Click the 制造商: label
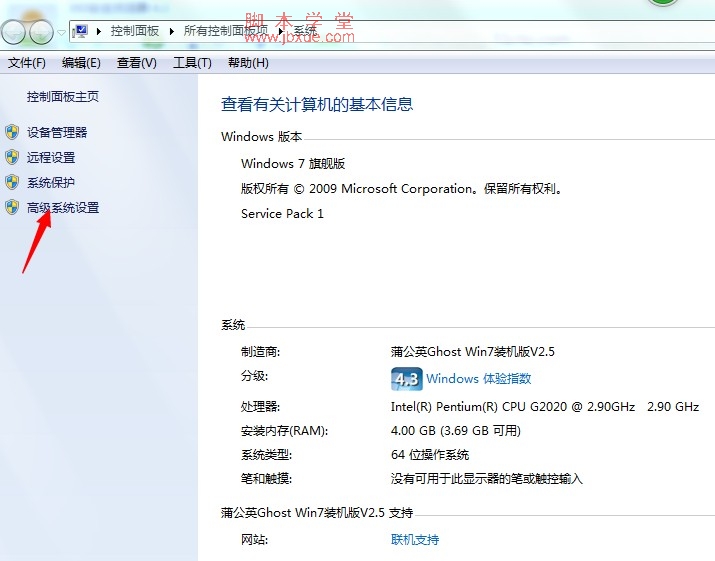 [x=260, y=352]
